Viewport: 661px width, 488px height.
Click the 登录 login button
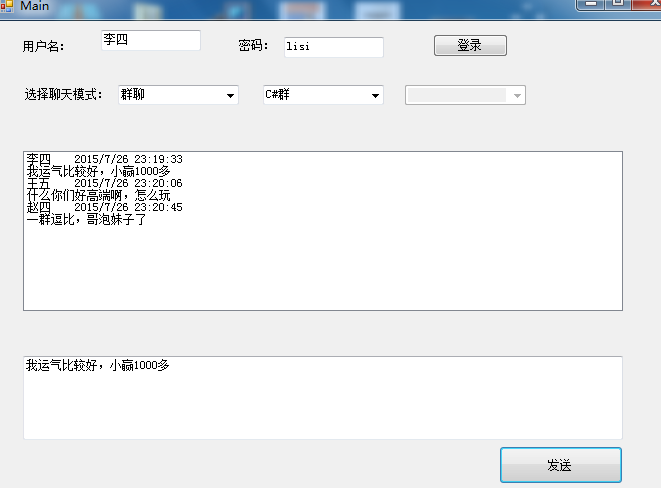470,46
